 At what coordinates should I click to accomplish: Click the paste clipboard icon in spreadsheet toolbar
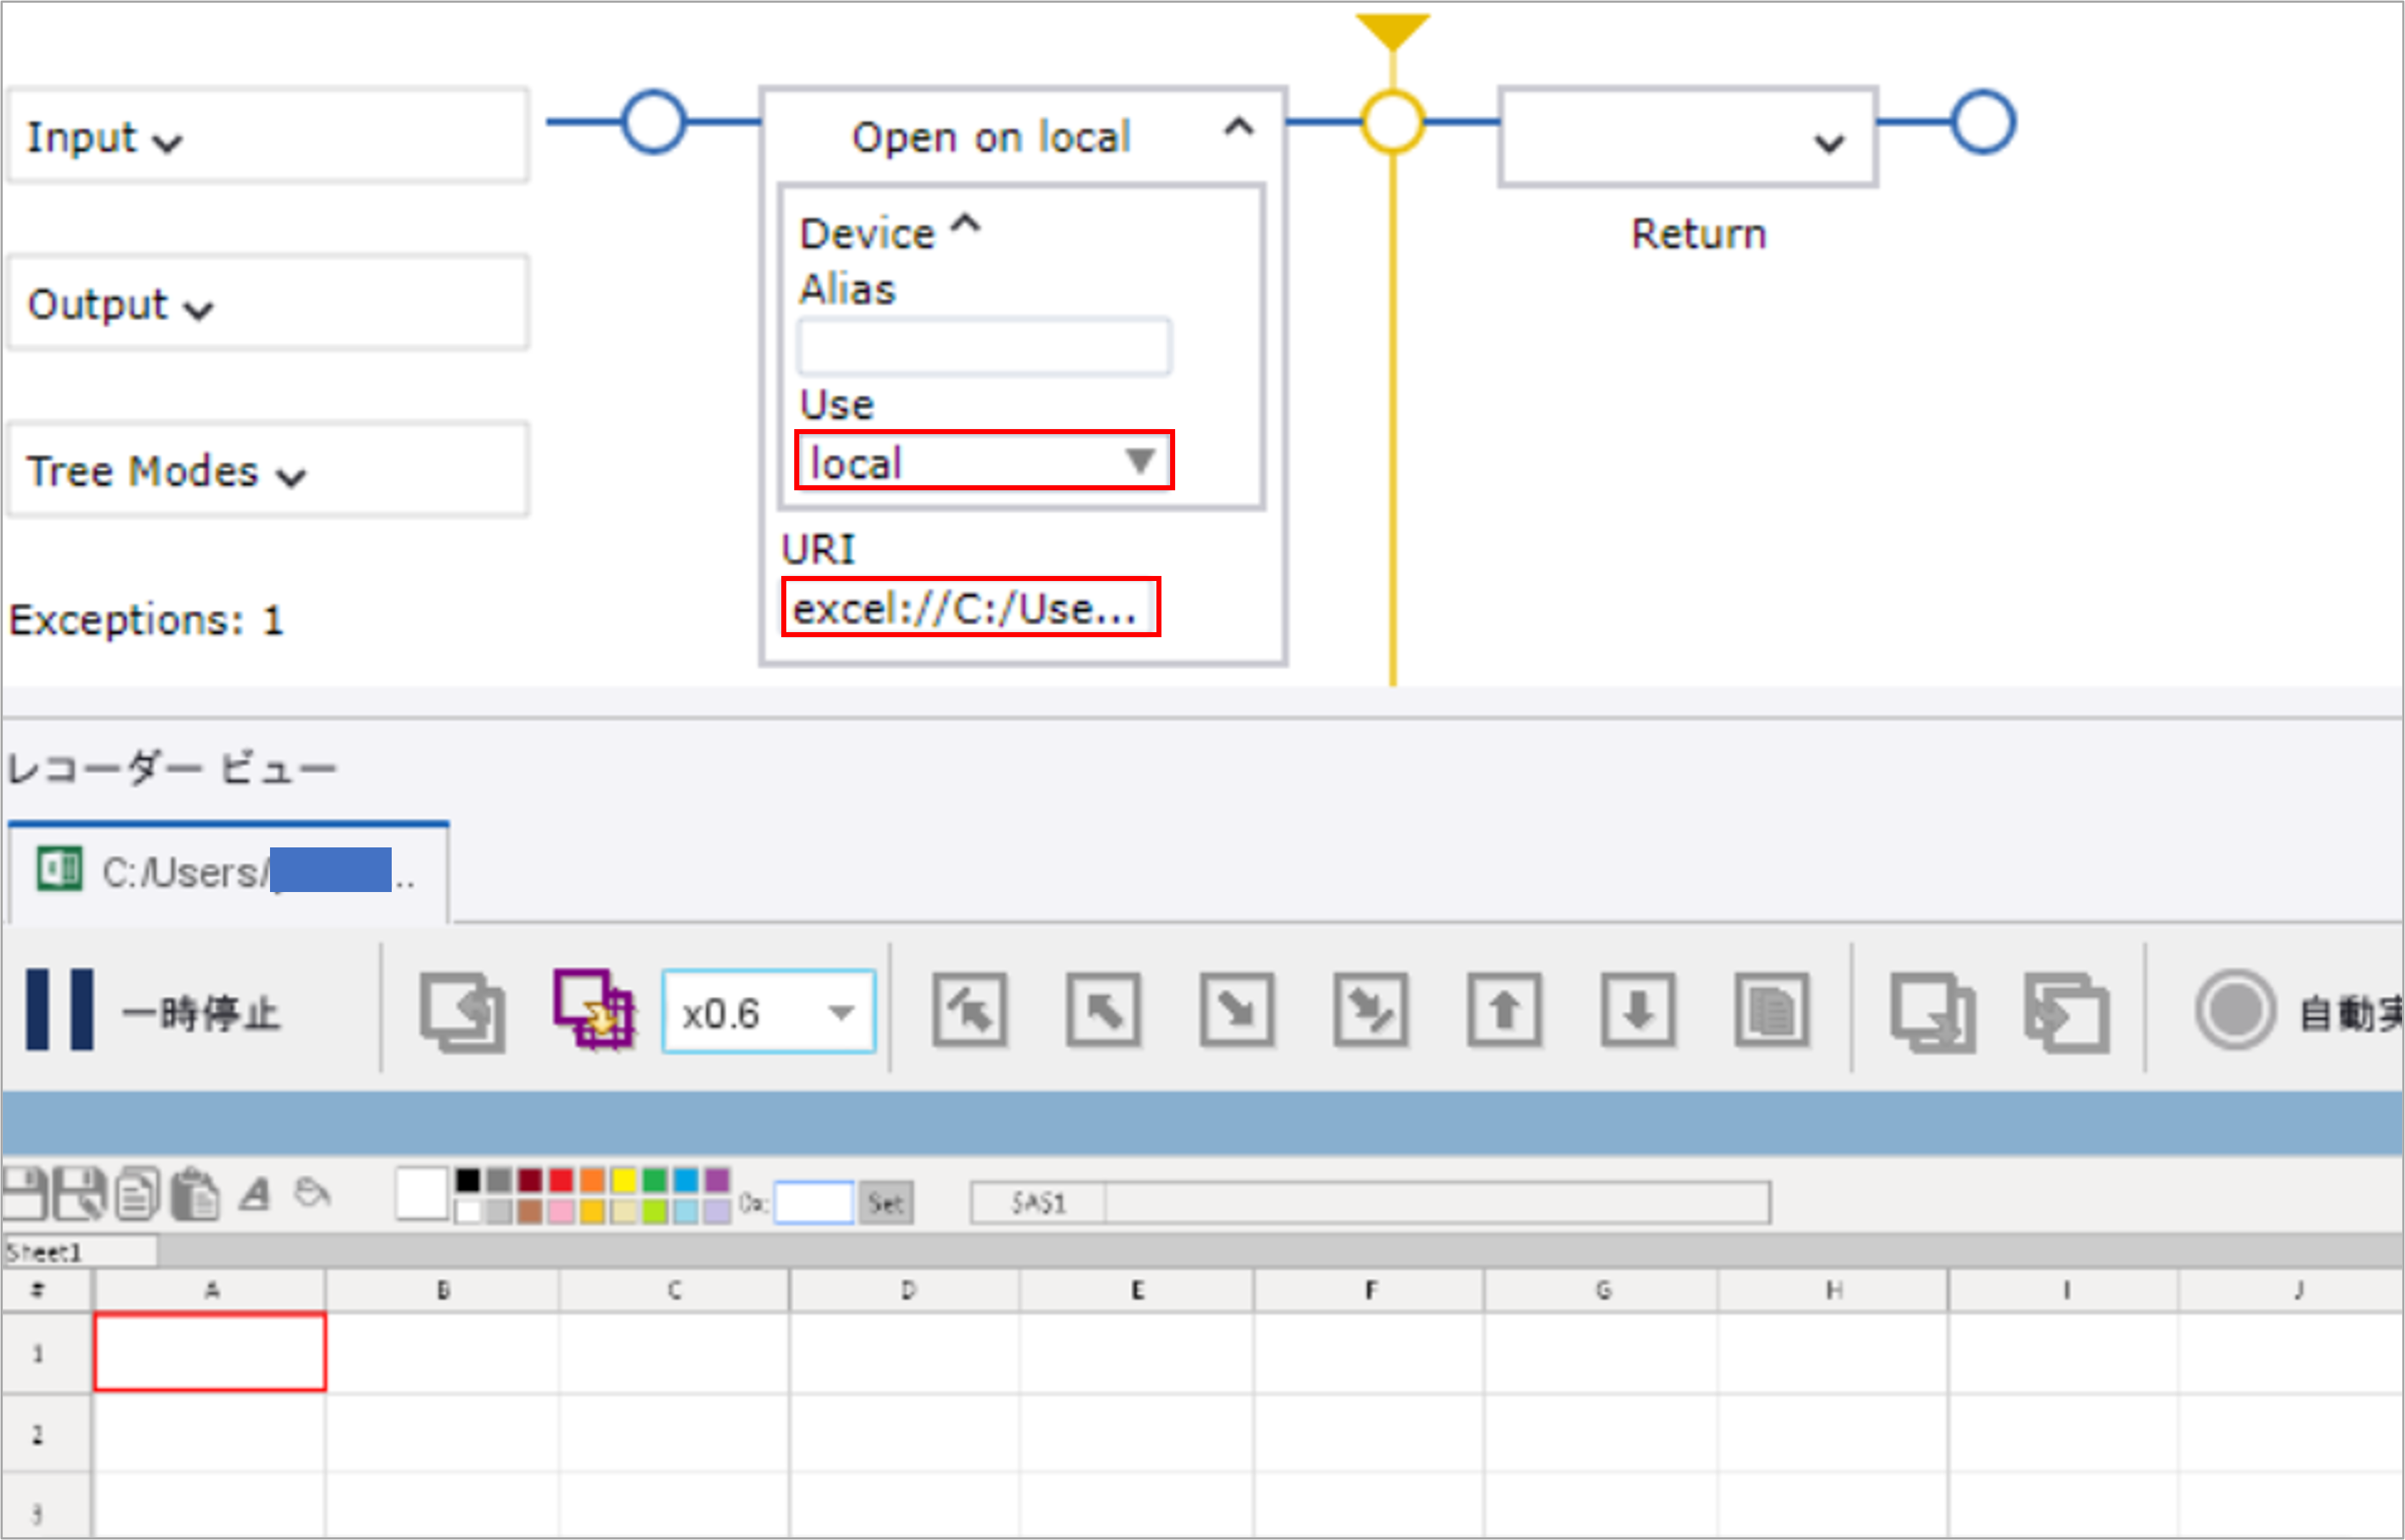point(195,1194)
